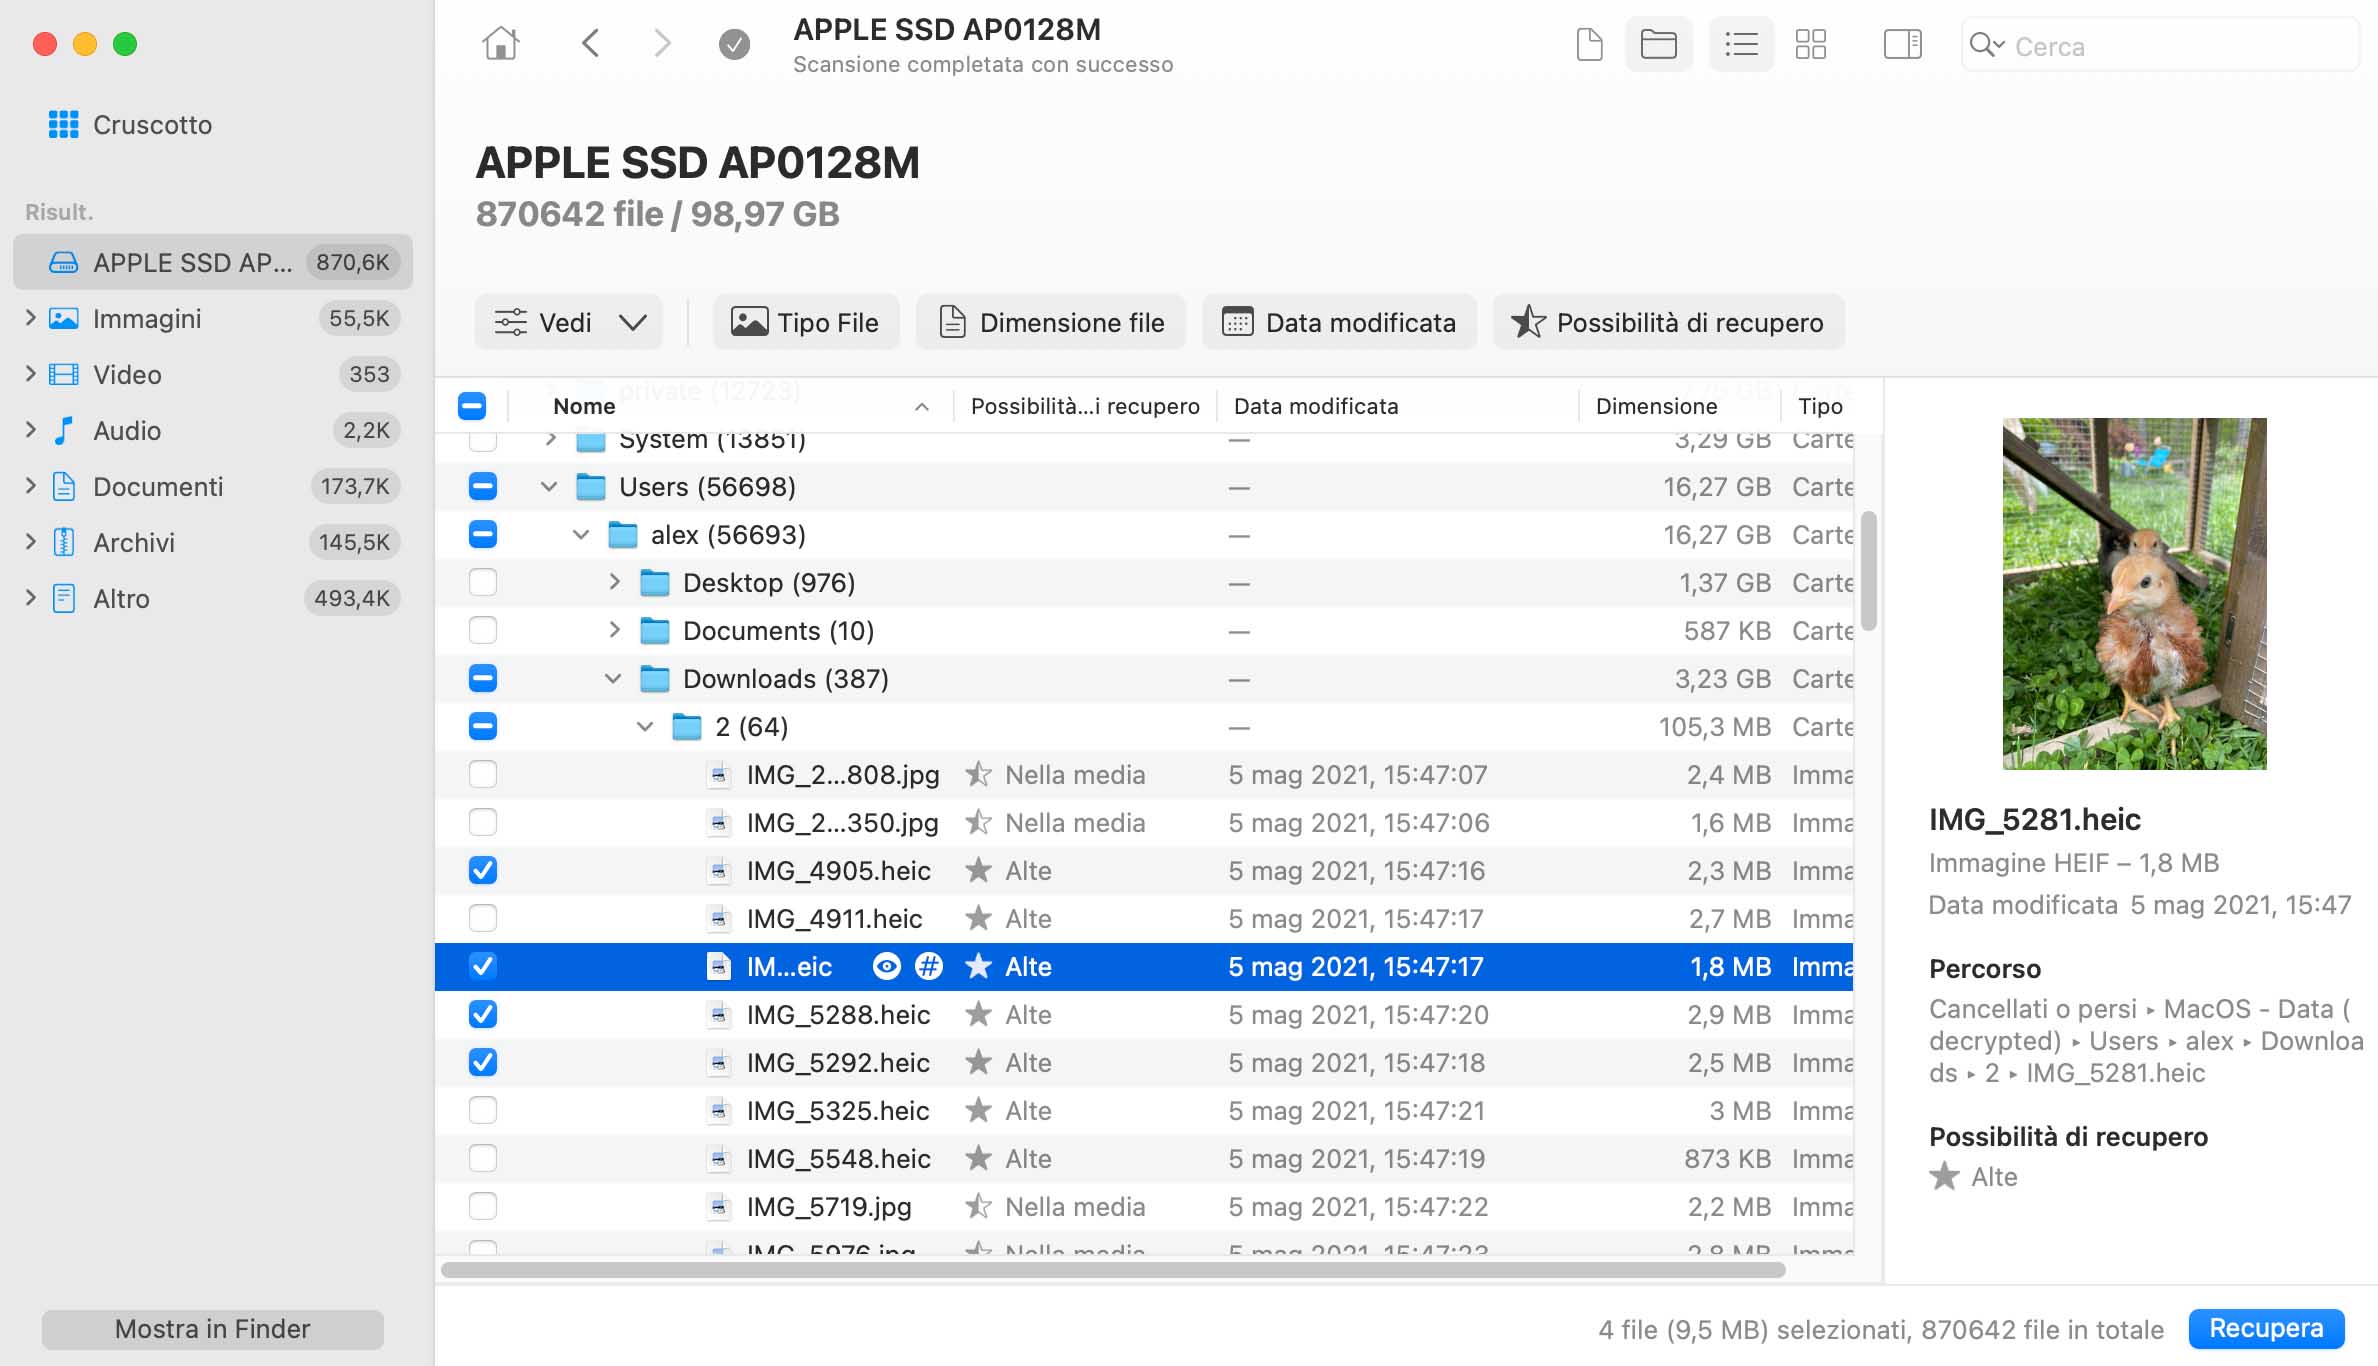Viewport: 2378px width, 1366px height.
Task: Click the Desktop folder icon
Action: coord(655,583)
